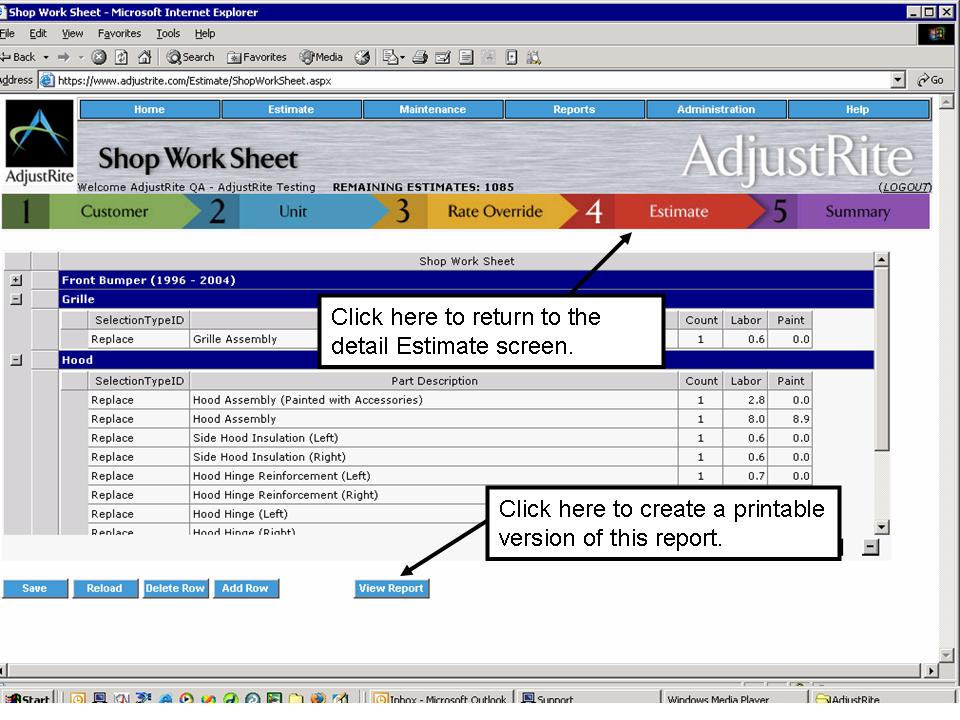Go to the browser Home page icon
The image size is (960, 720).
click(144, 57)
